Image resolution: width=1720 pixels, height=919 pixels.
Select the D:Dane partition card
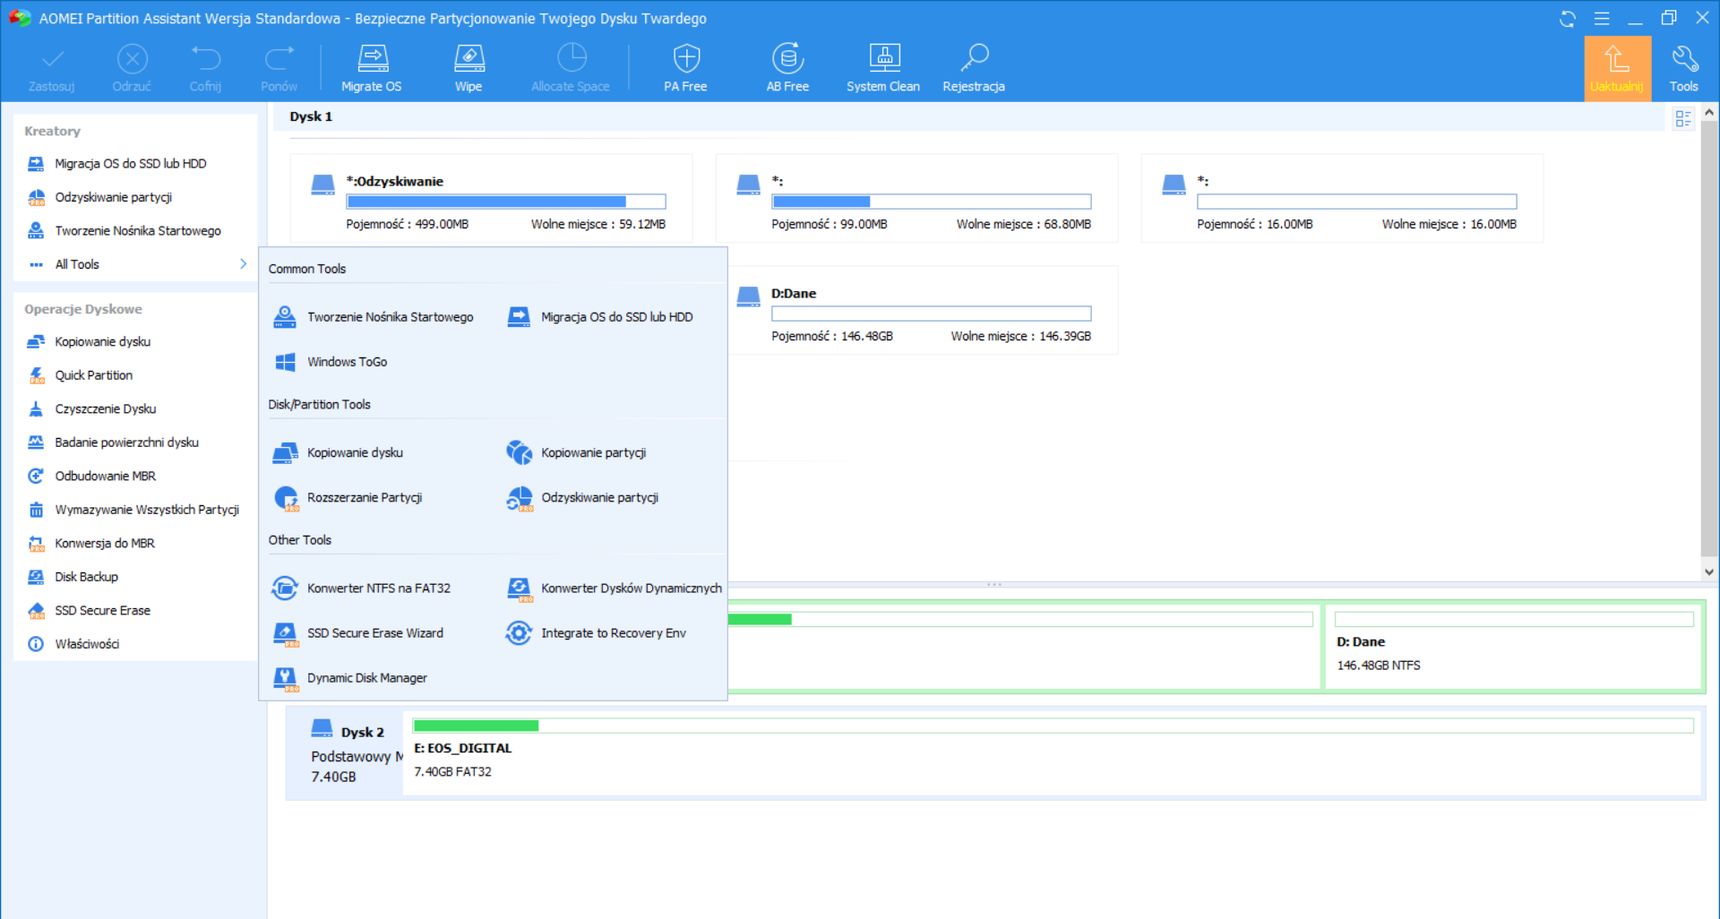(917, 310)
